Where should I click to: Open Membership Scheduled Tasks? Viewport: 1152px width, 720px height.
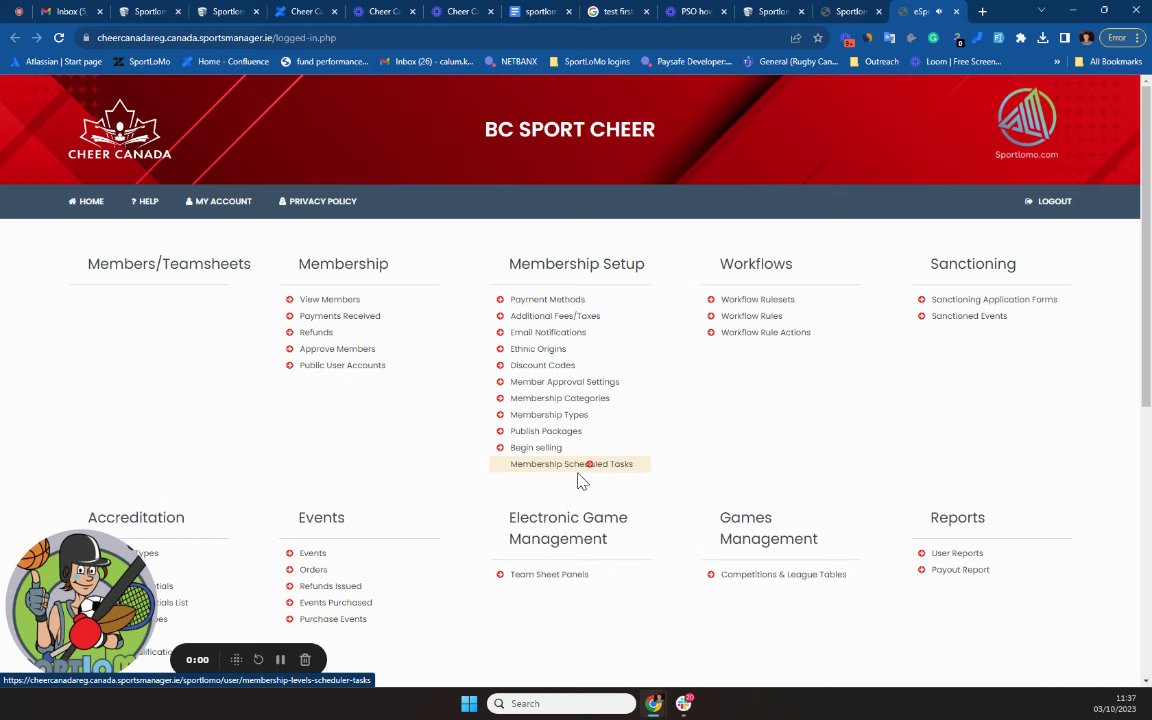(x=571, y=464)
